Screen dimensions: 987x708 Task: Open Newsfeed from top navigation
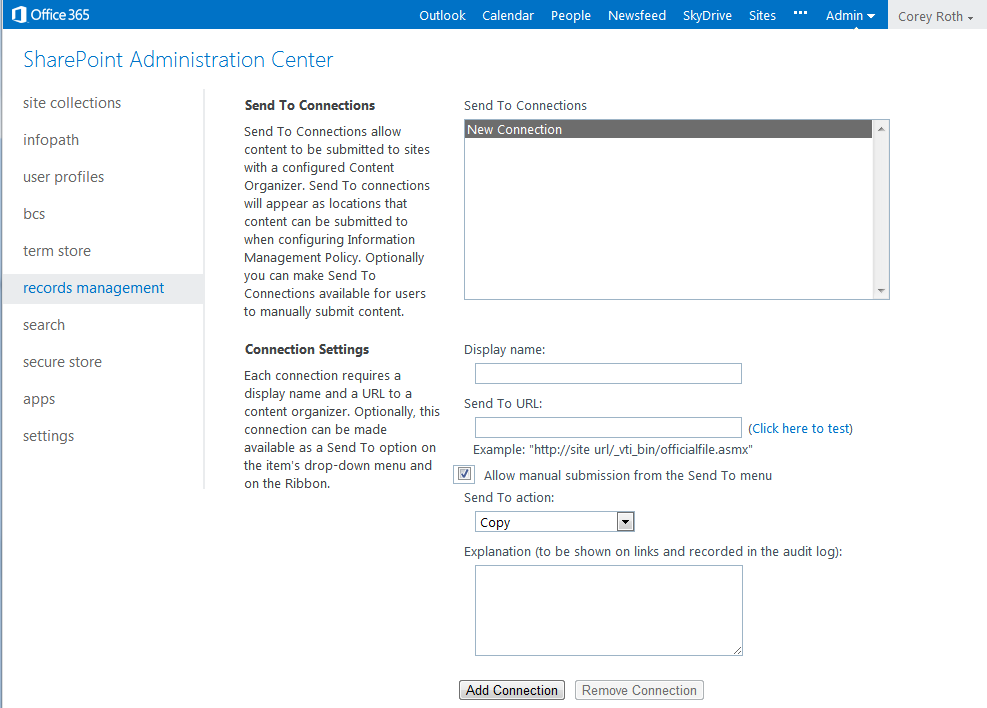(x=636, y=16)
